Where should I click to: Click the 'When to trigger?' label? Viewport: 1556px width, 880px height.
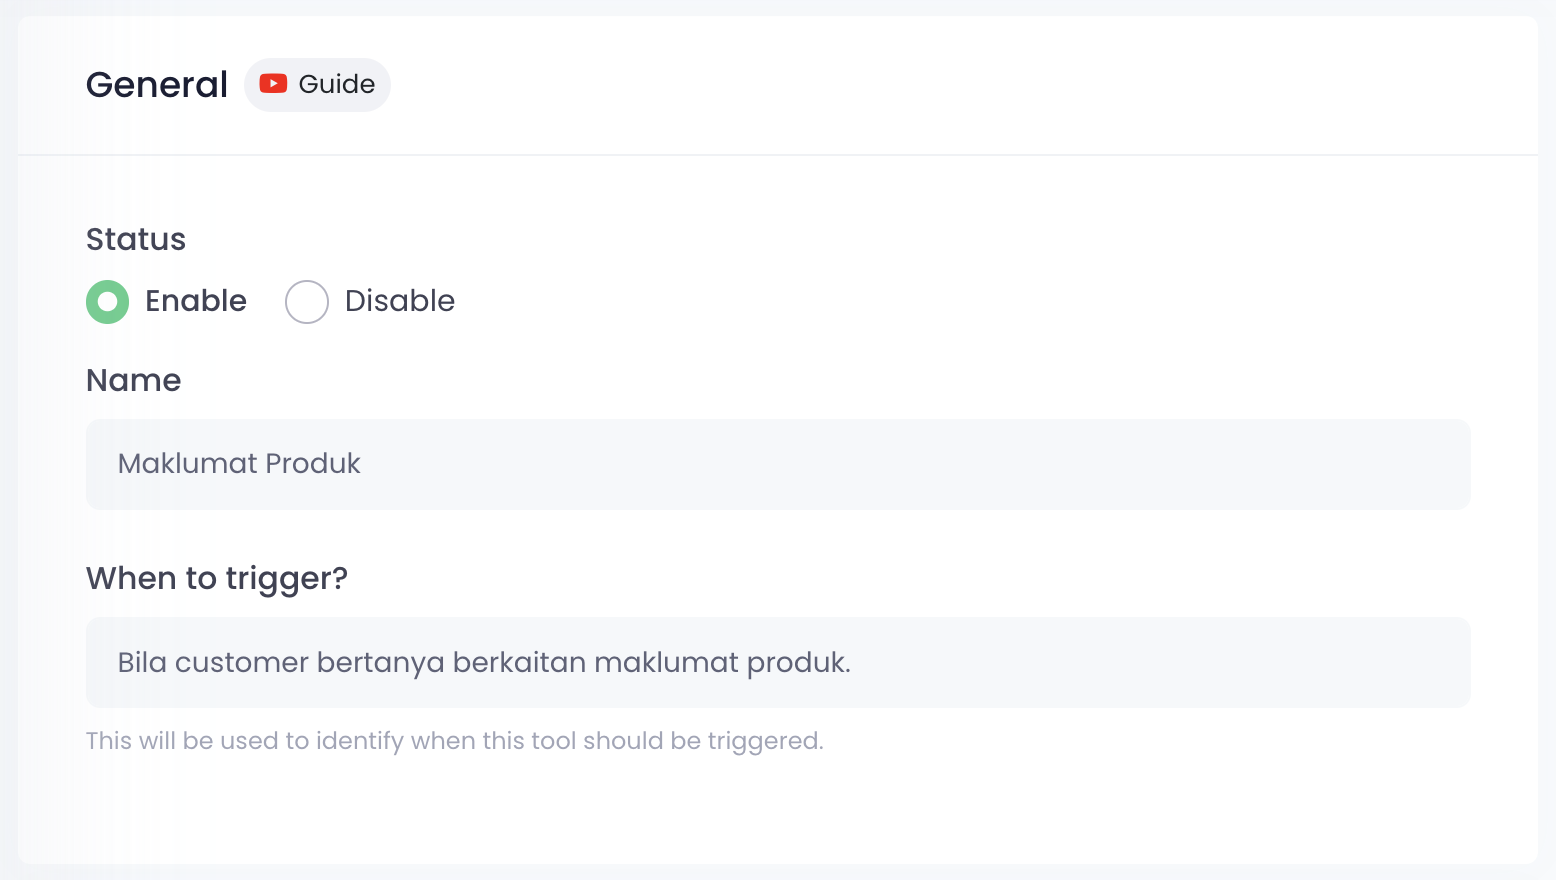pyautogui.click(x=217, y=579)
